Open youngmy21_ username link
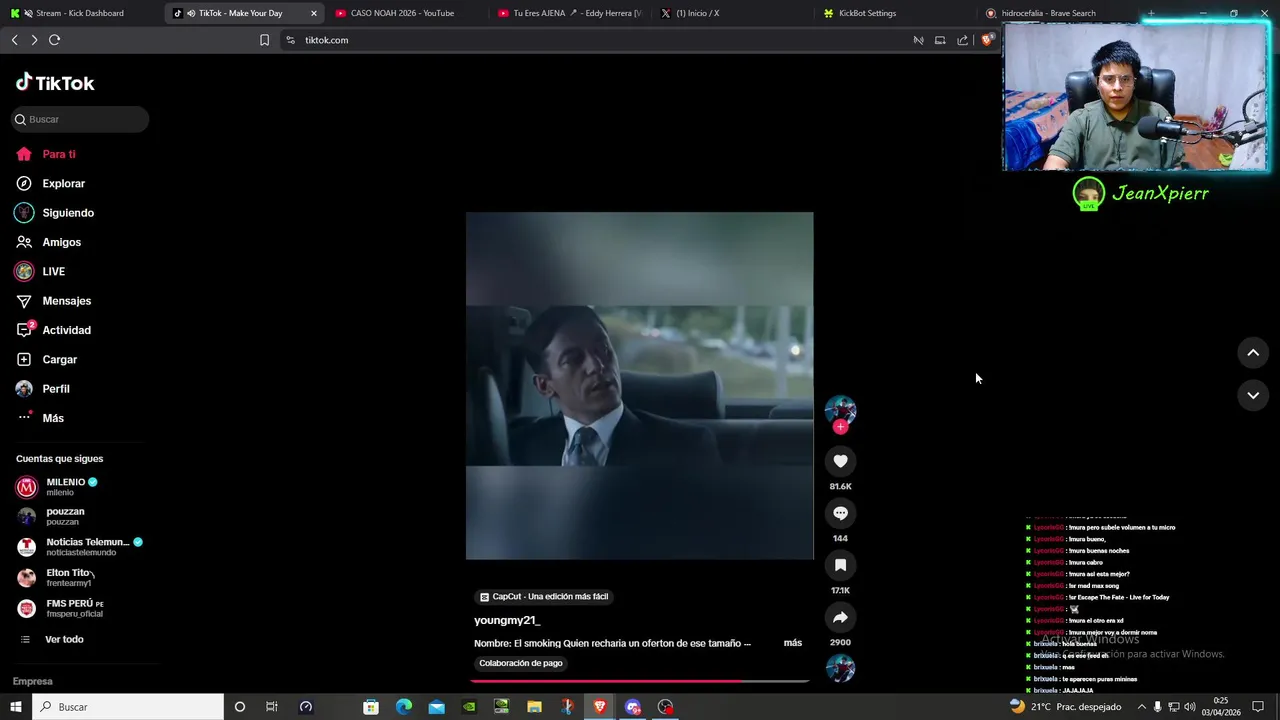Screen dimensions: 1280x720 coord(507,621)
